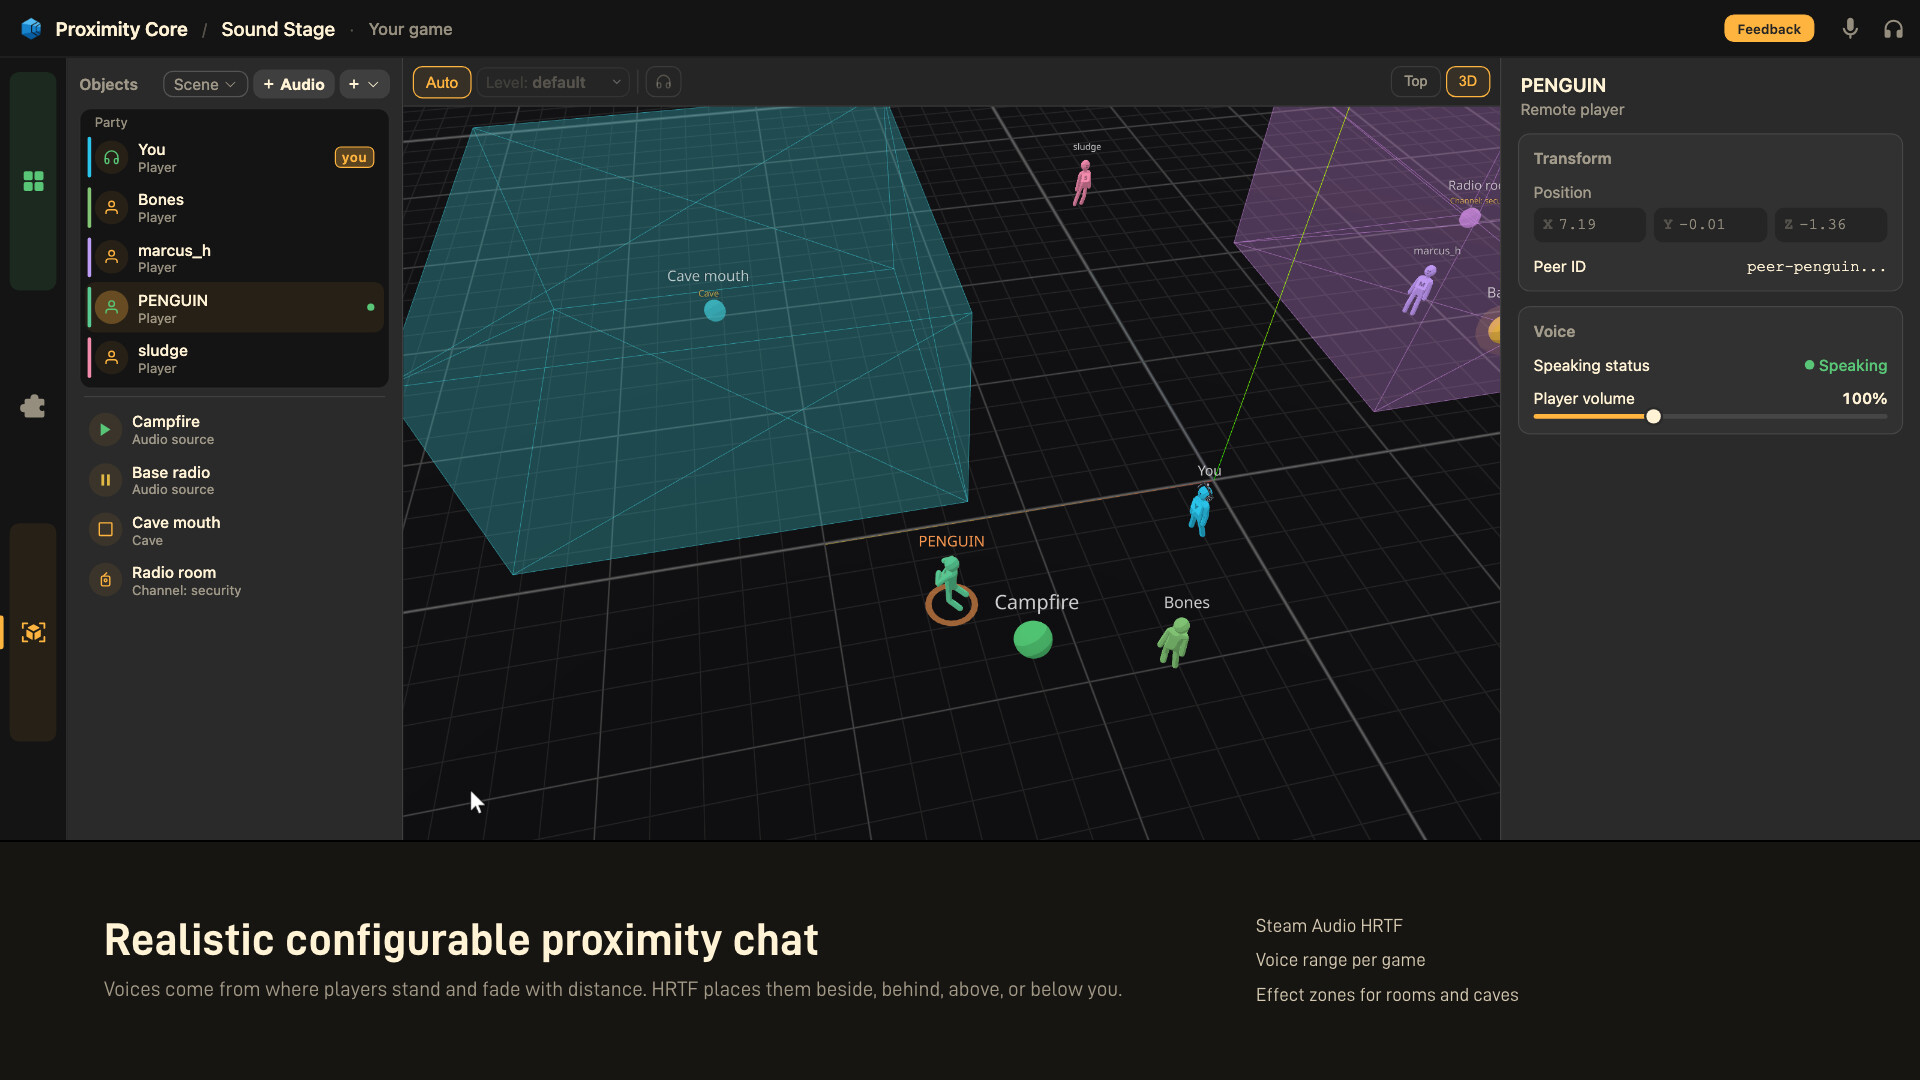
Task: Select marcus_h in the Party list
Action: (235, 258)
